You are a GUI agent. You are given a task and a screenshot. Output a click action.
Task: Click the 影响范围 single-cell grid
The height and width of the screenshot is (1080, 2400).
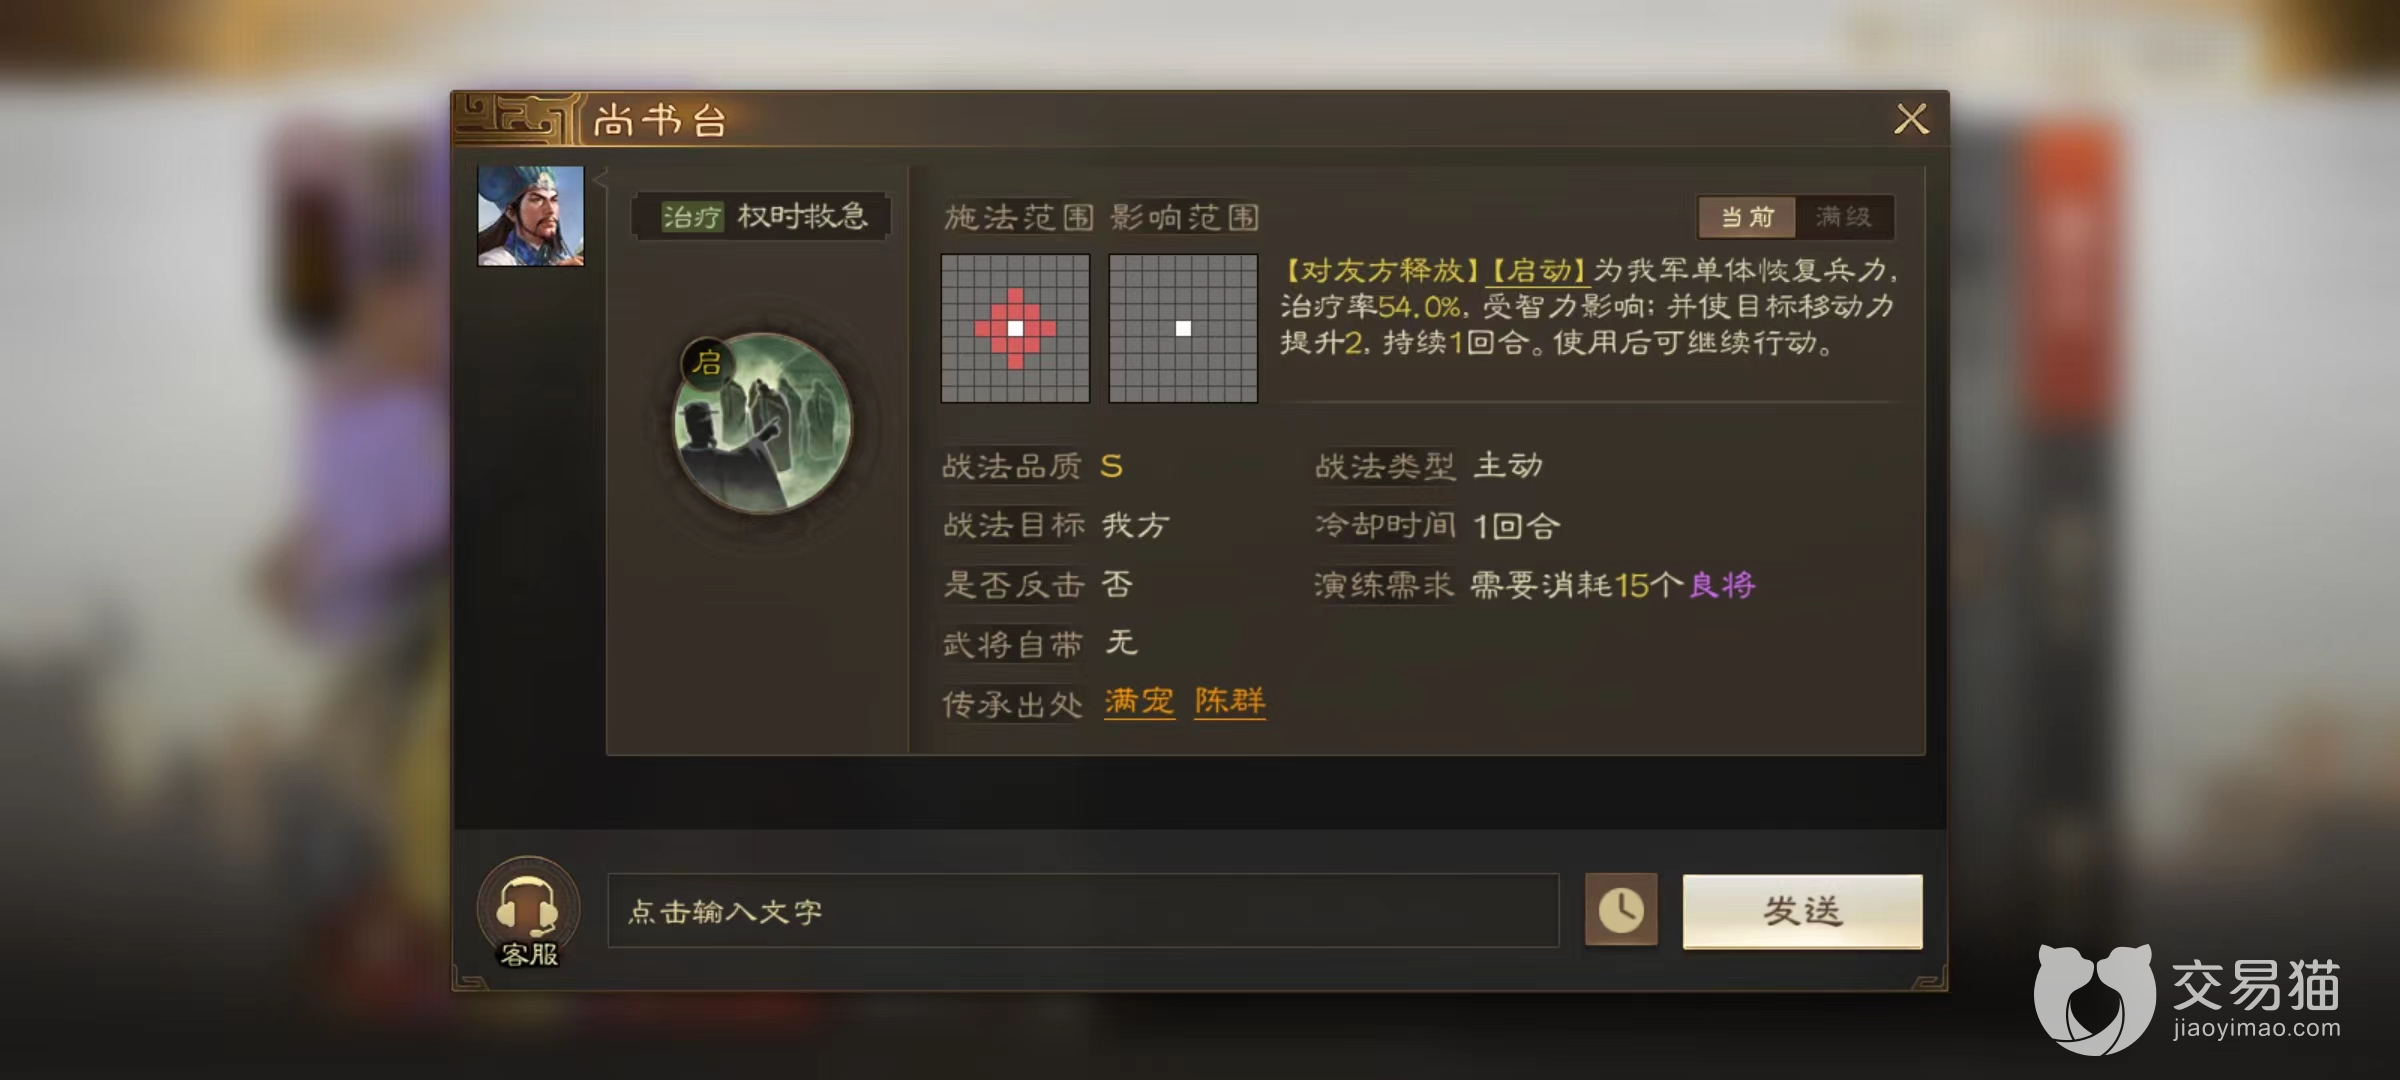(x=1183, y=328)
